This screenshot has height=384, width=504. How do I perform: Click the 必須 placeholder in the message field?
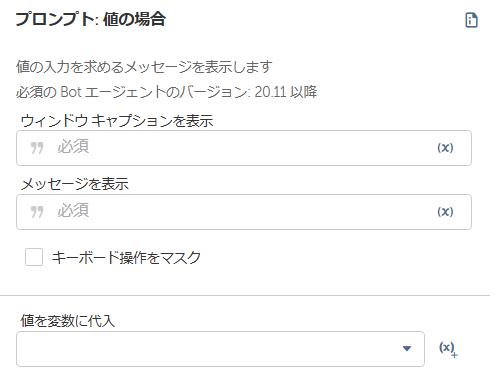(x=73, y=210)
